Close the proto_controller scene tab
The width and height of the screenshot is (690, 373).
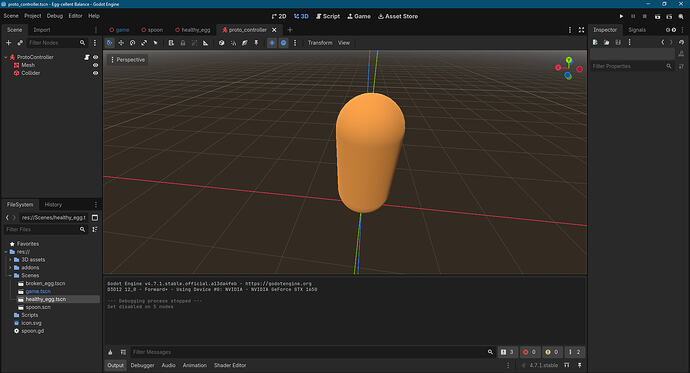click(x=274, y=30)
